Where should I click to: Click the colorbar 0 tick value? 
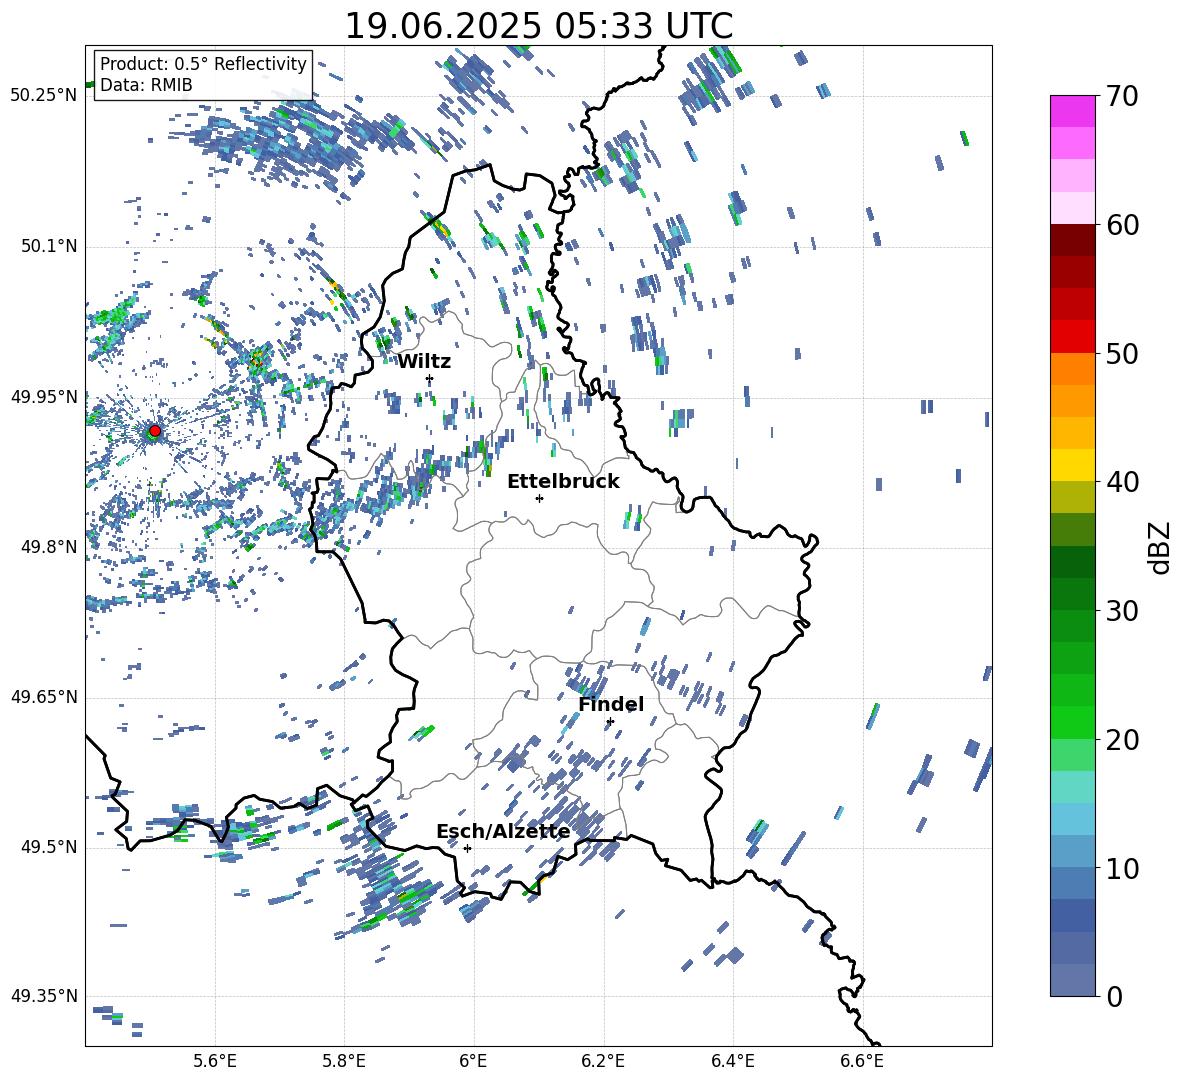tap(1115, 996)
